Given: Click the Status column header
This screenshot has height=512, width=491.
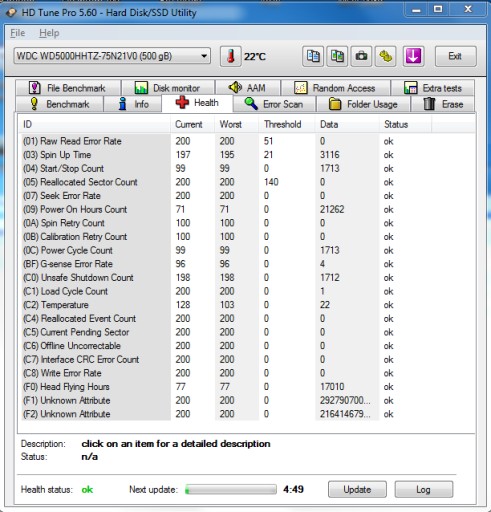Looking at the screenshot, I should click(x=405, y=124).
